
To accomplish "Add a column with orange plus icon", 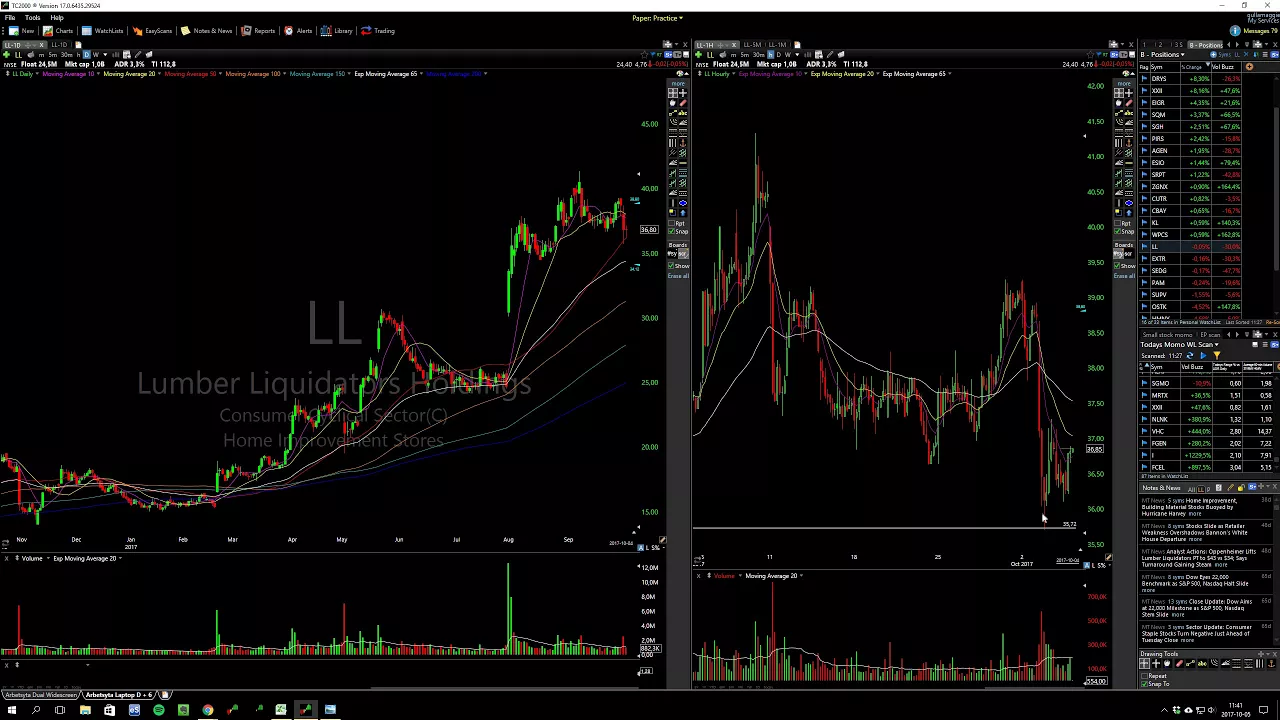I will [1250, 67].
